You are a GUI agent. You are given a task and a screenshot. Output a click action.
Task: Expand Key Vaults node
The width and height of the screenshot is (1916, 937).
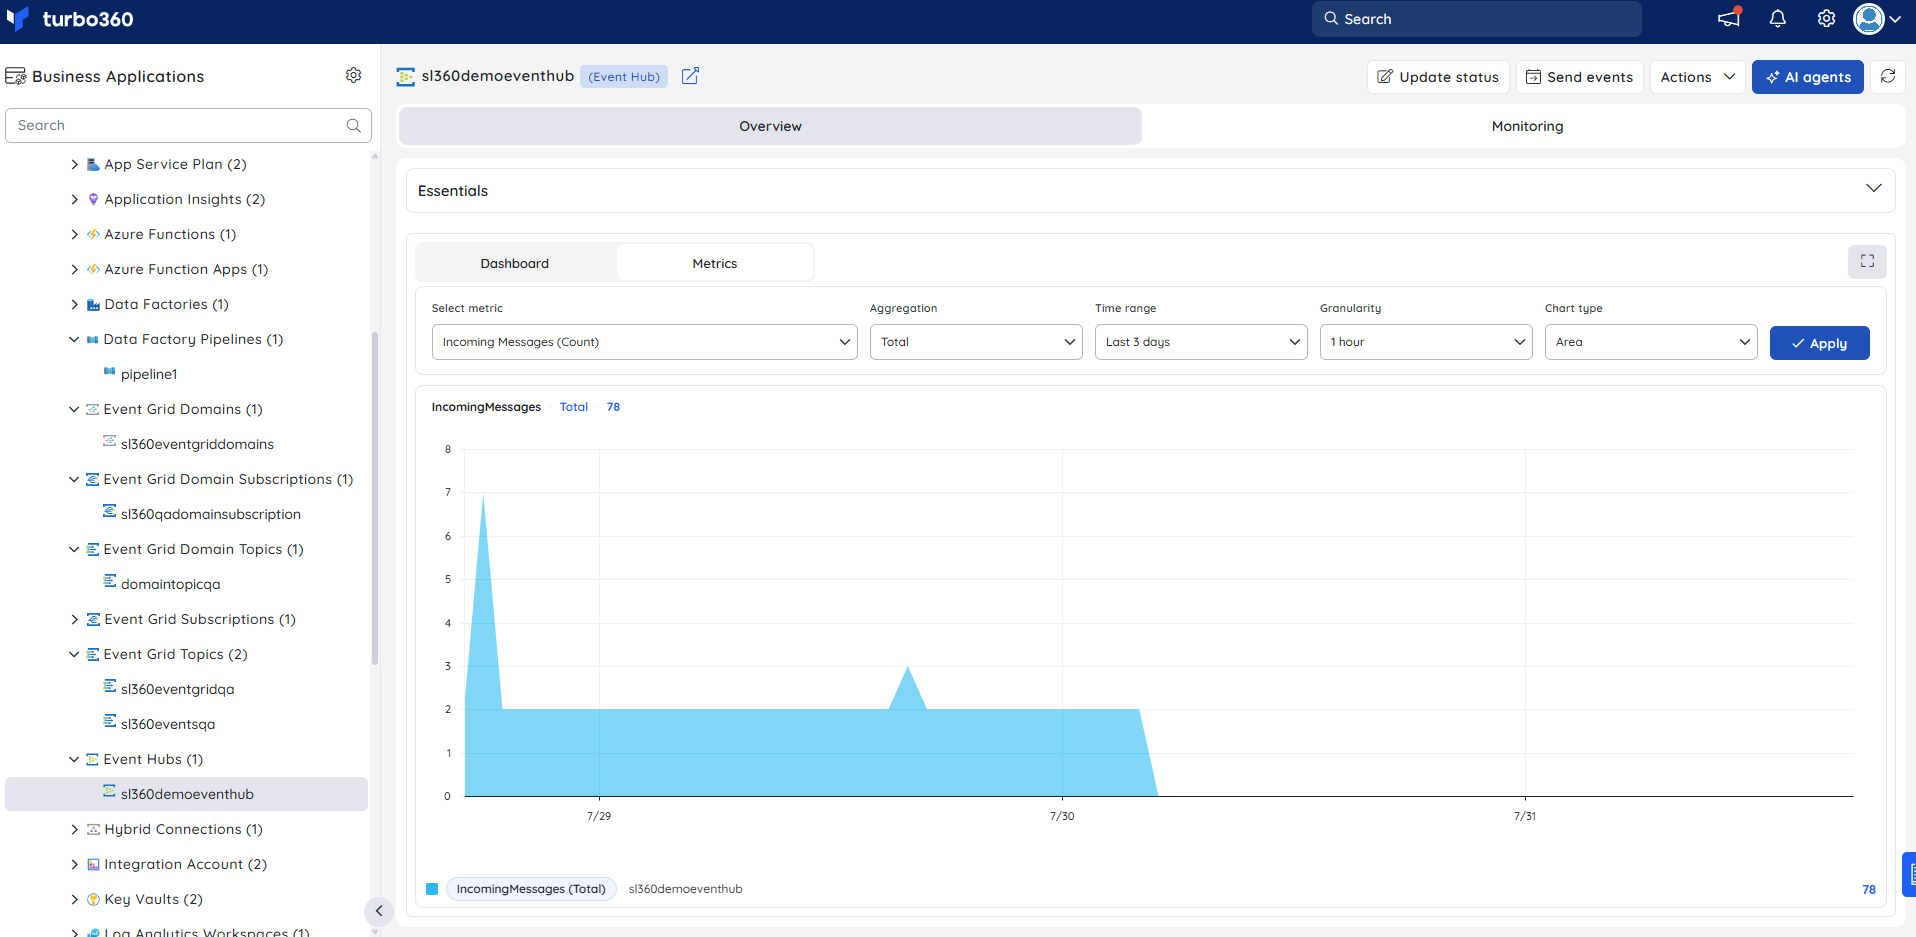[74, 899]
